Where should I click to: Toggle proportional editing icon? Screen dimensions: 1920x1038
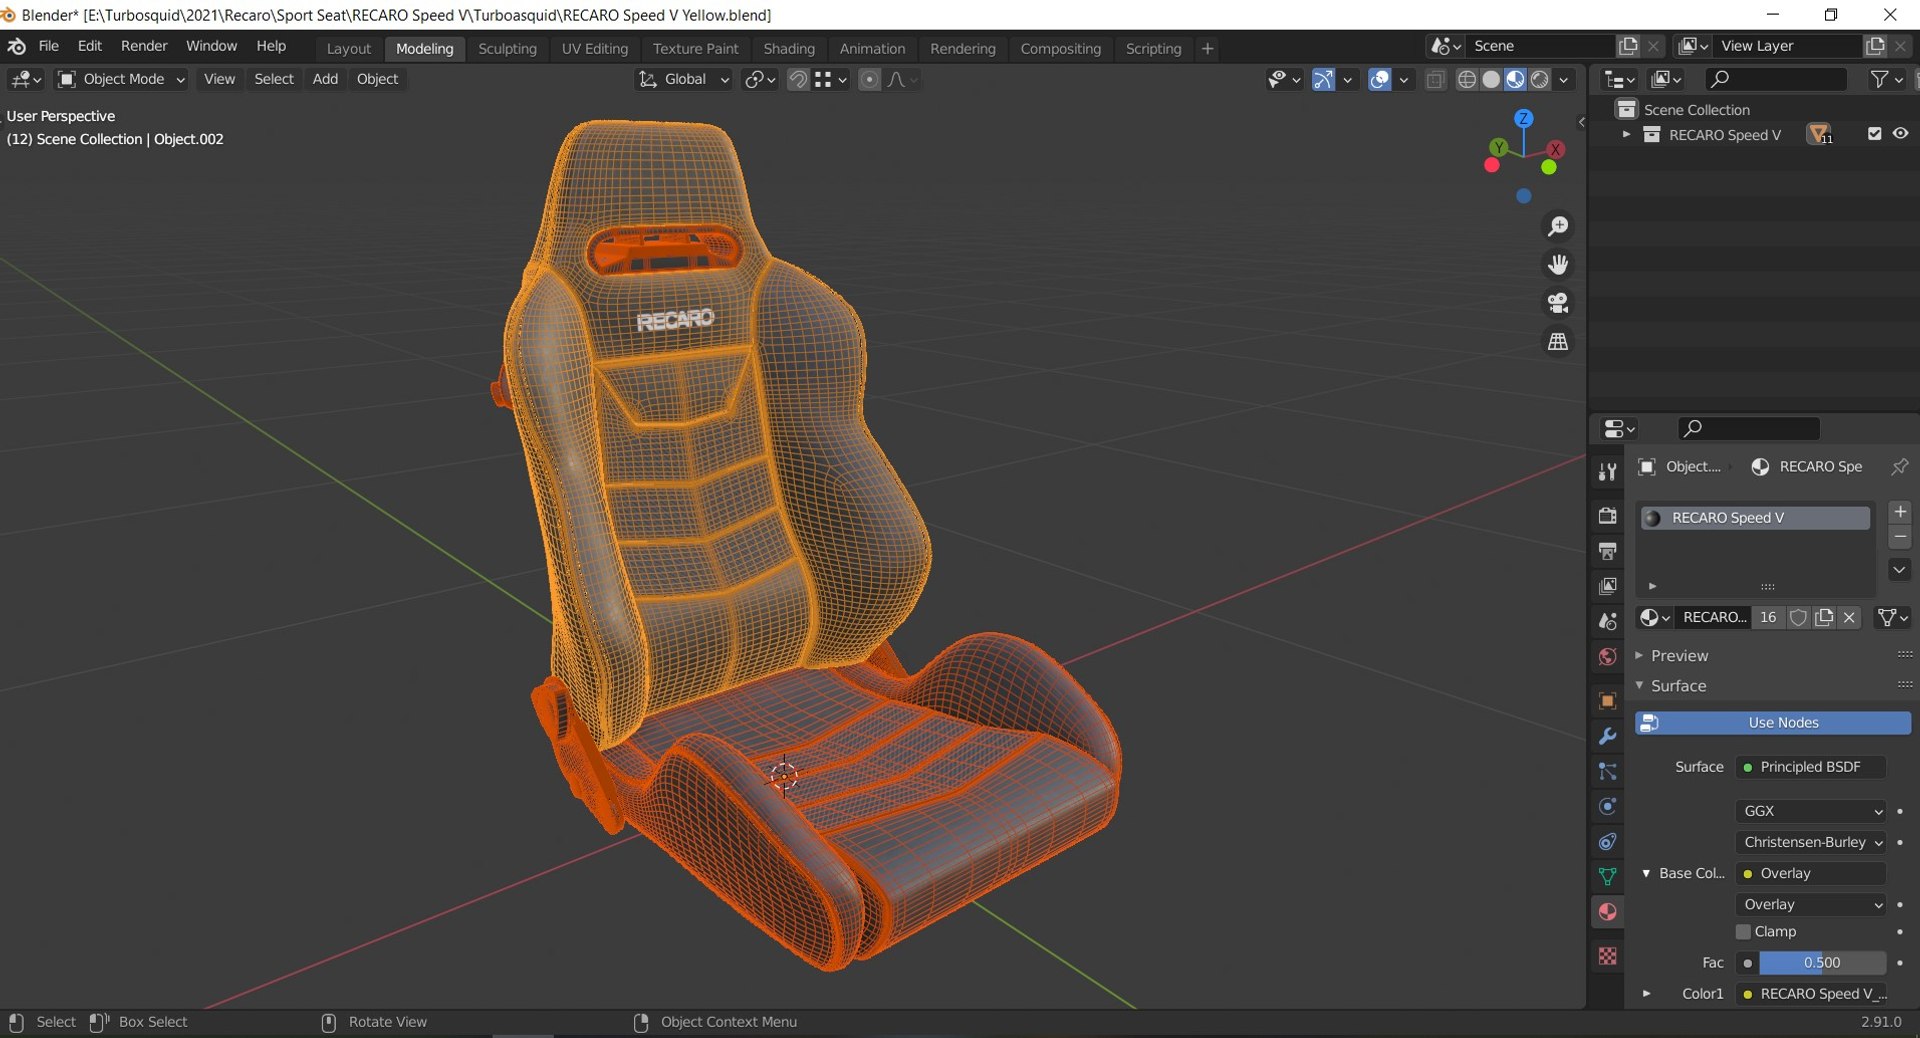[869, 80]
